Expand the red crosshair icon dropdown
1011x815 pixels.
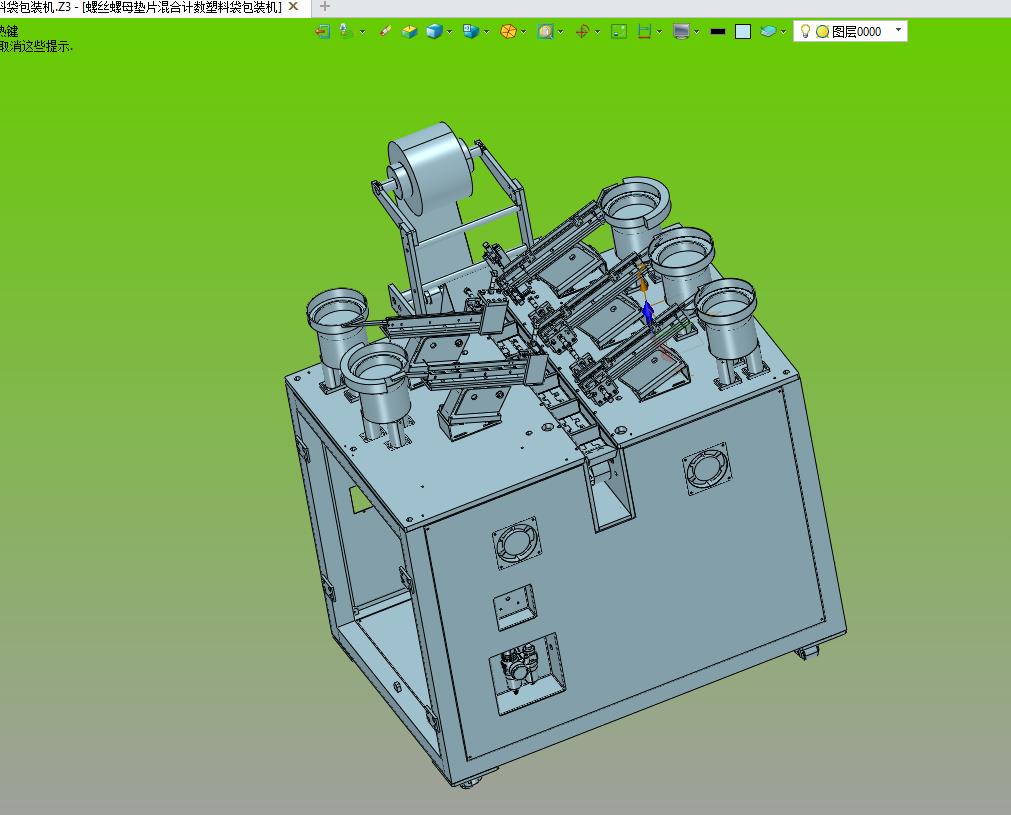pos(598,32)
